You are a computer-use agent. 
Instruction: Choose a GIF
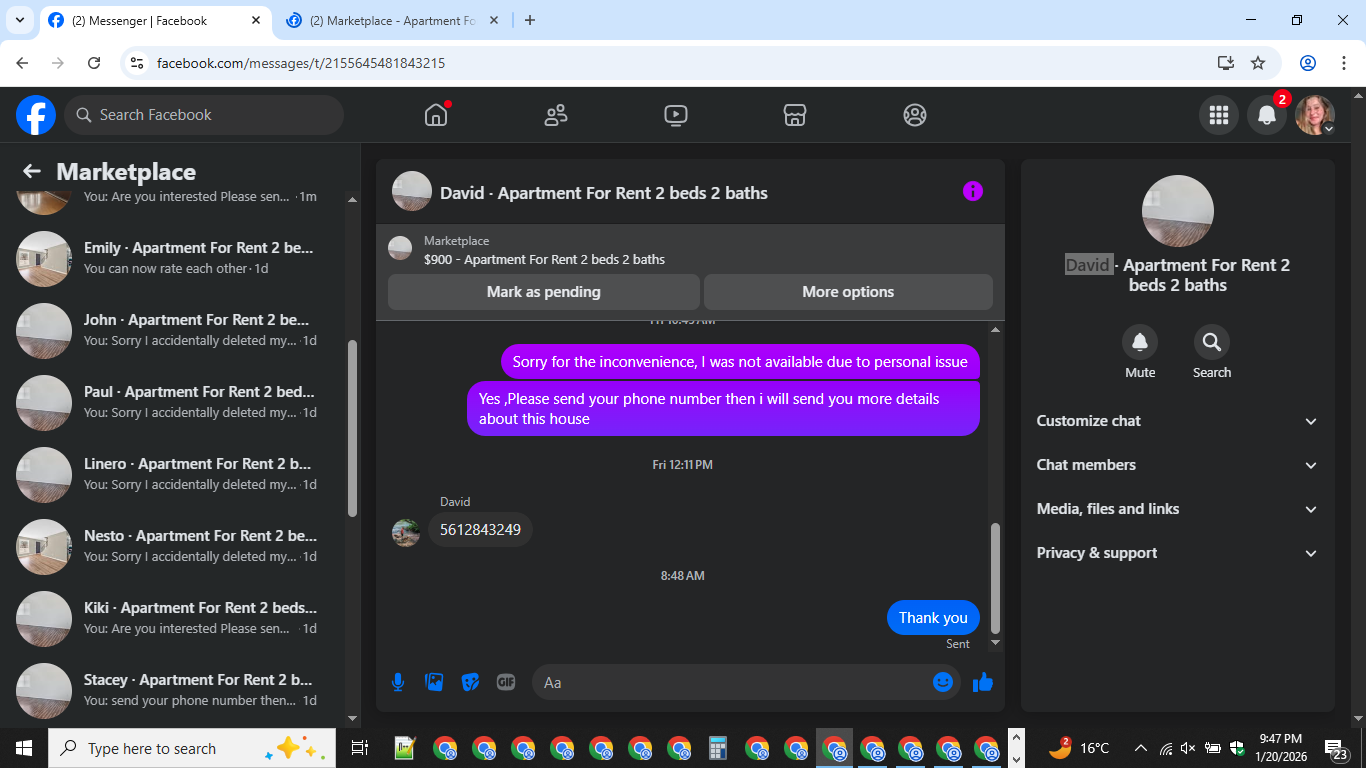pyautogui.click(x=506, y=682)
